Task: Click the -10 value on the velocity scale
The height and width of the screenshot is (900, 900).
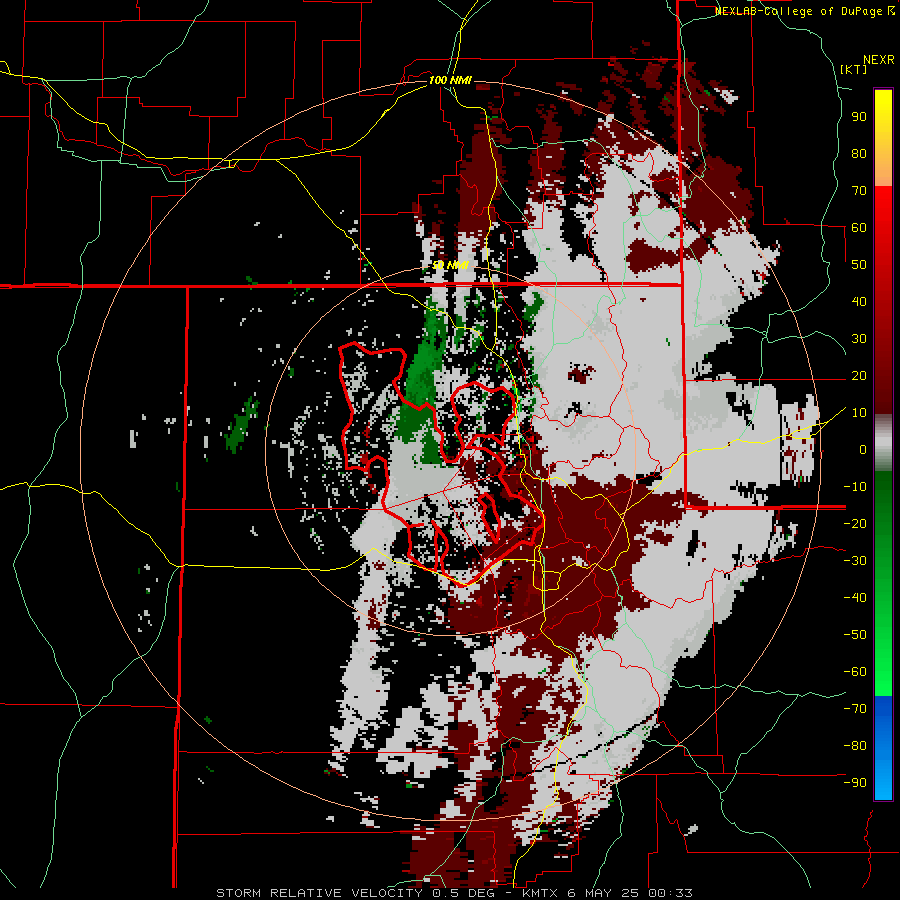Action: pos(855,487)
